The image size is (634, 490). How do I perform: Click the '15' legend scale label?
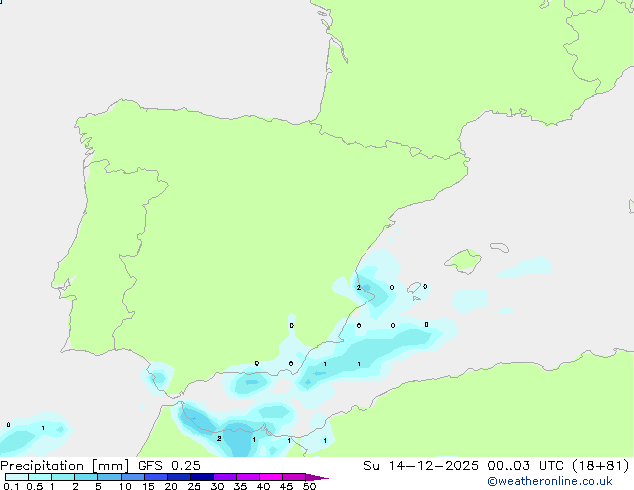(x=148, y=486)
